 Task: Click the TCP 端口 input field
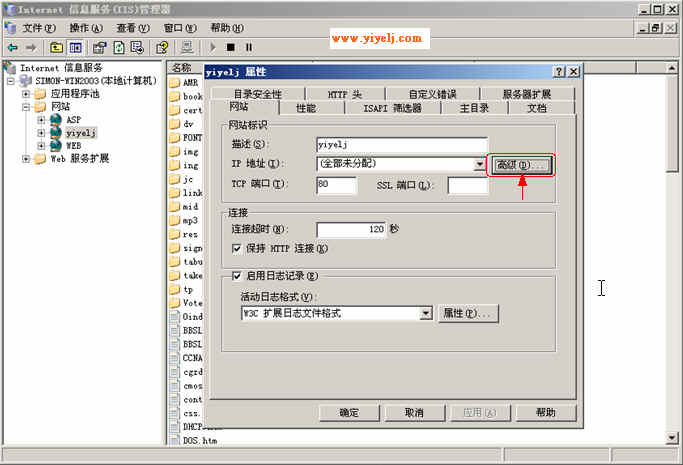pos(336,185)
